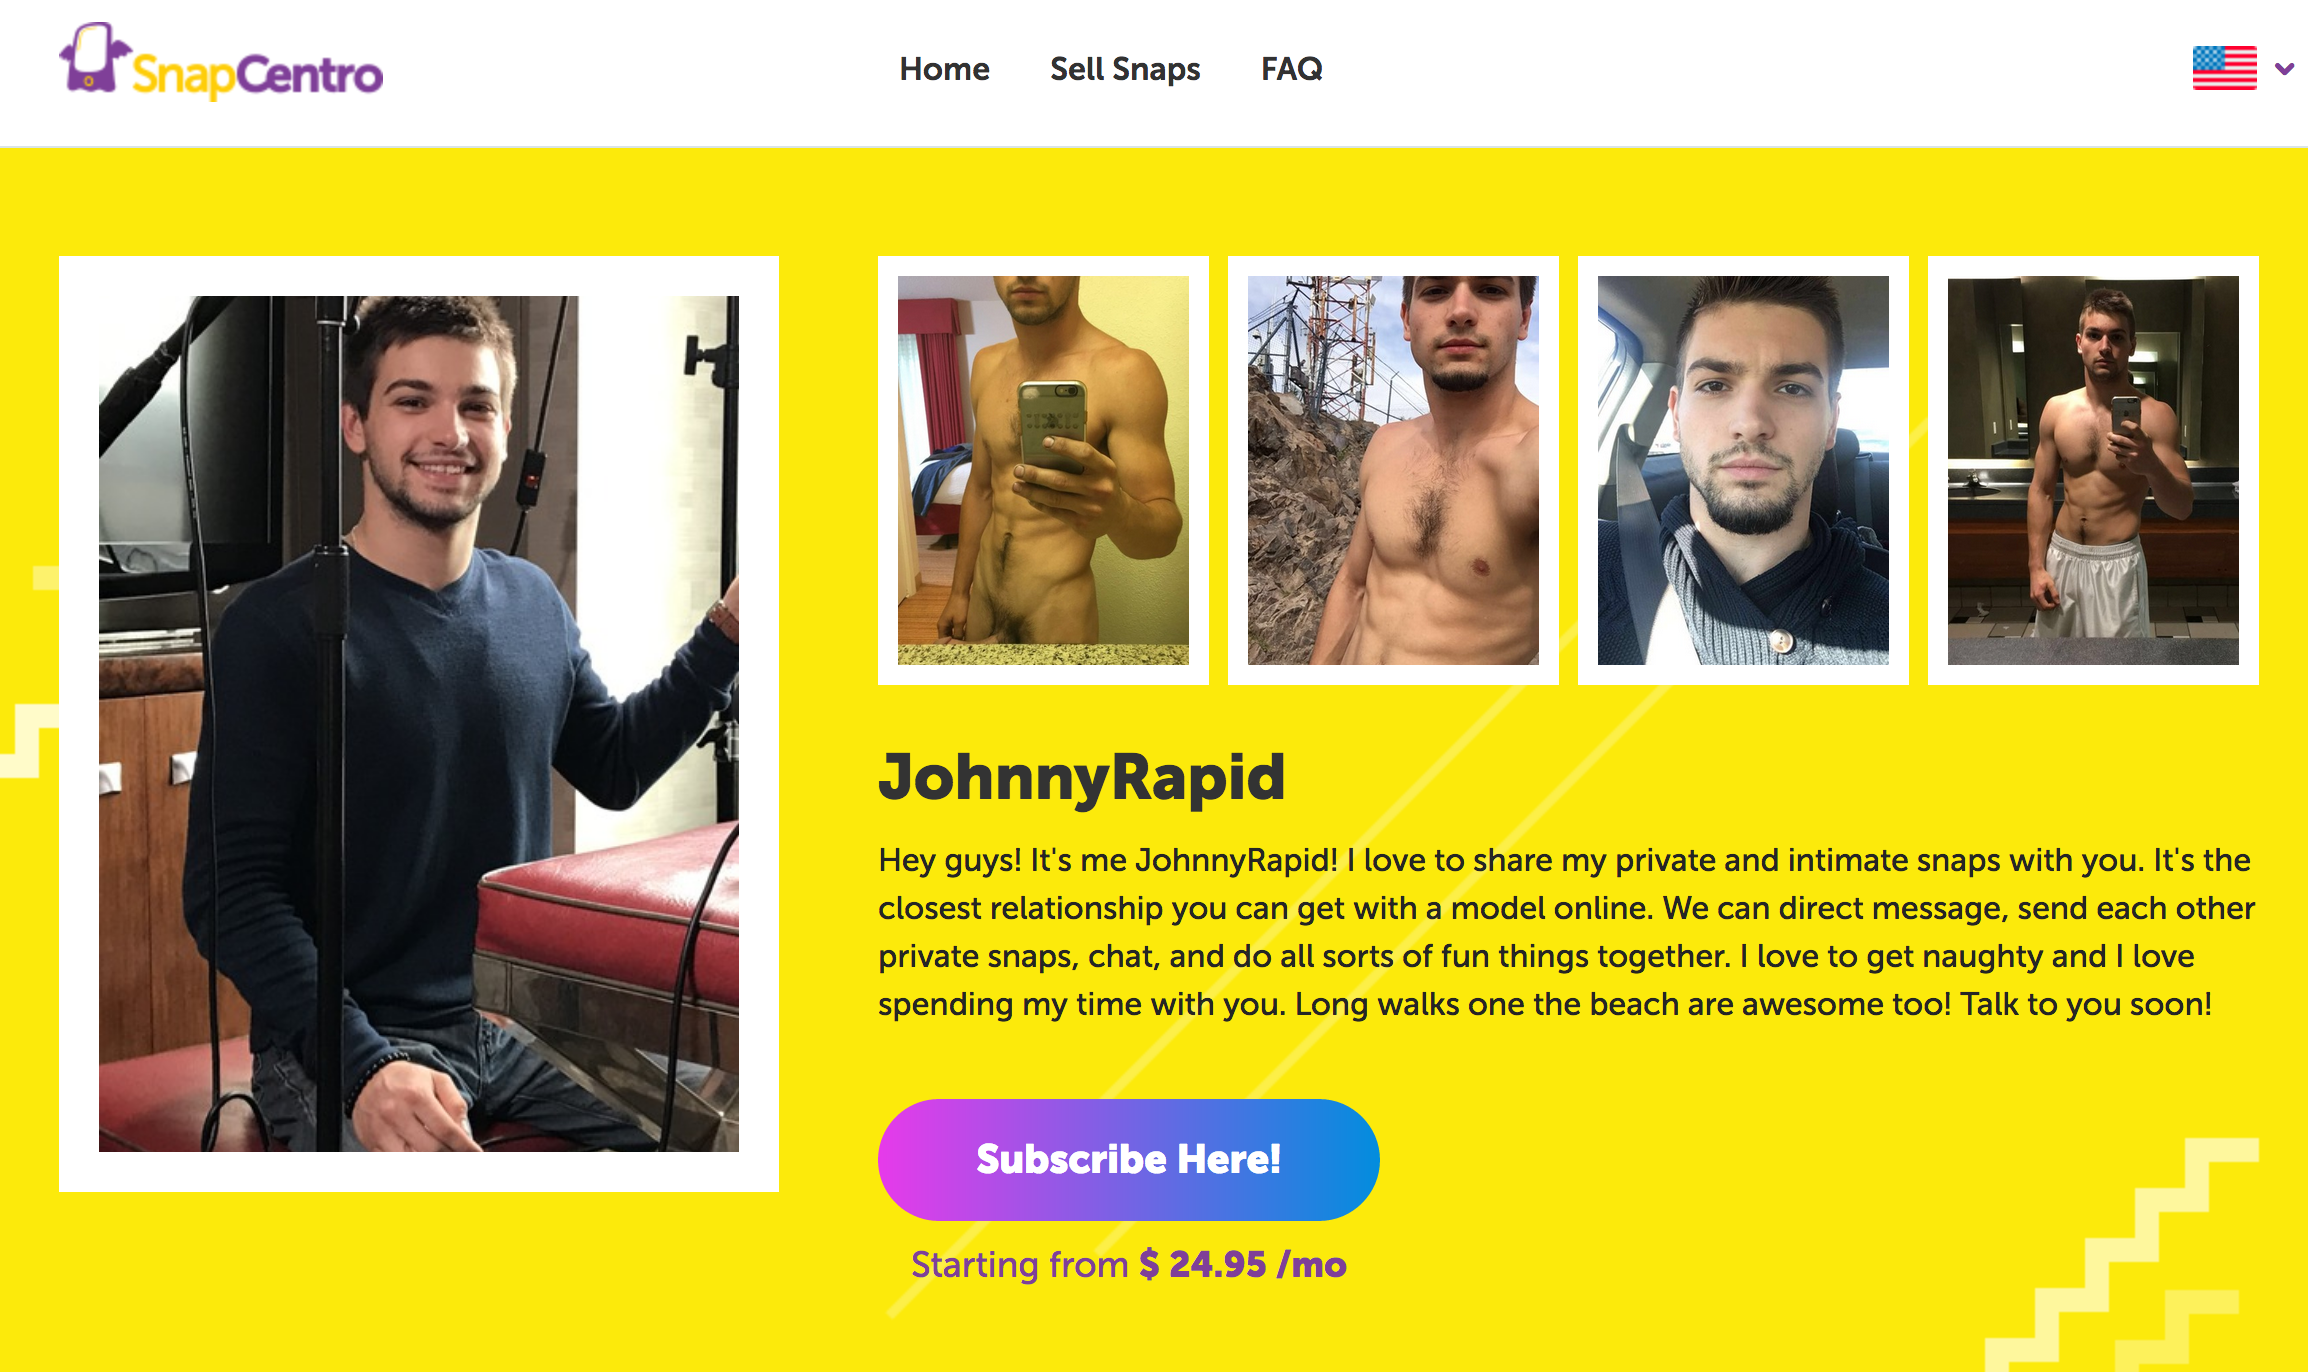Screen dimensions: 2308x1372
Task: Click the JohnnyRapid profile name heading
Action: click(1081, 778)
